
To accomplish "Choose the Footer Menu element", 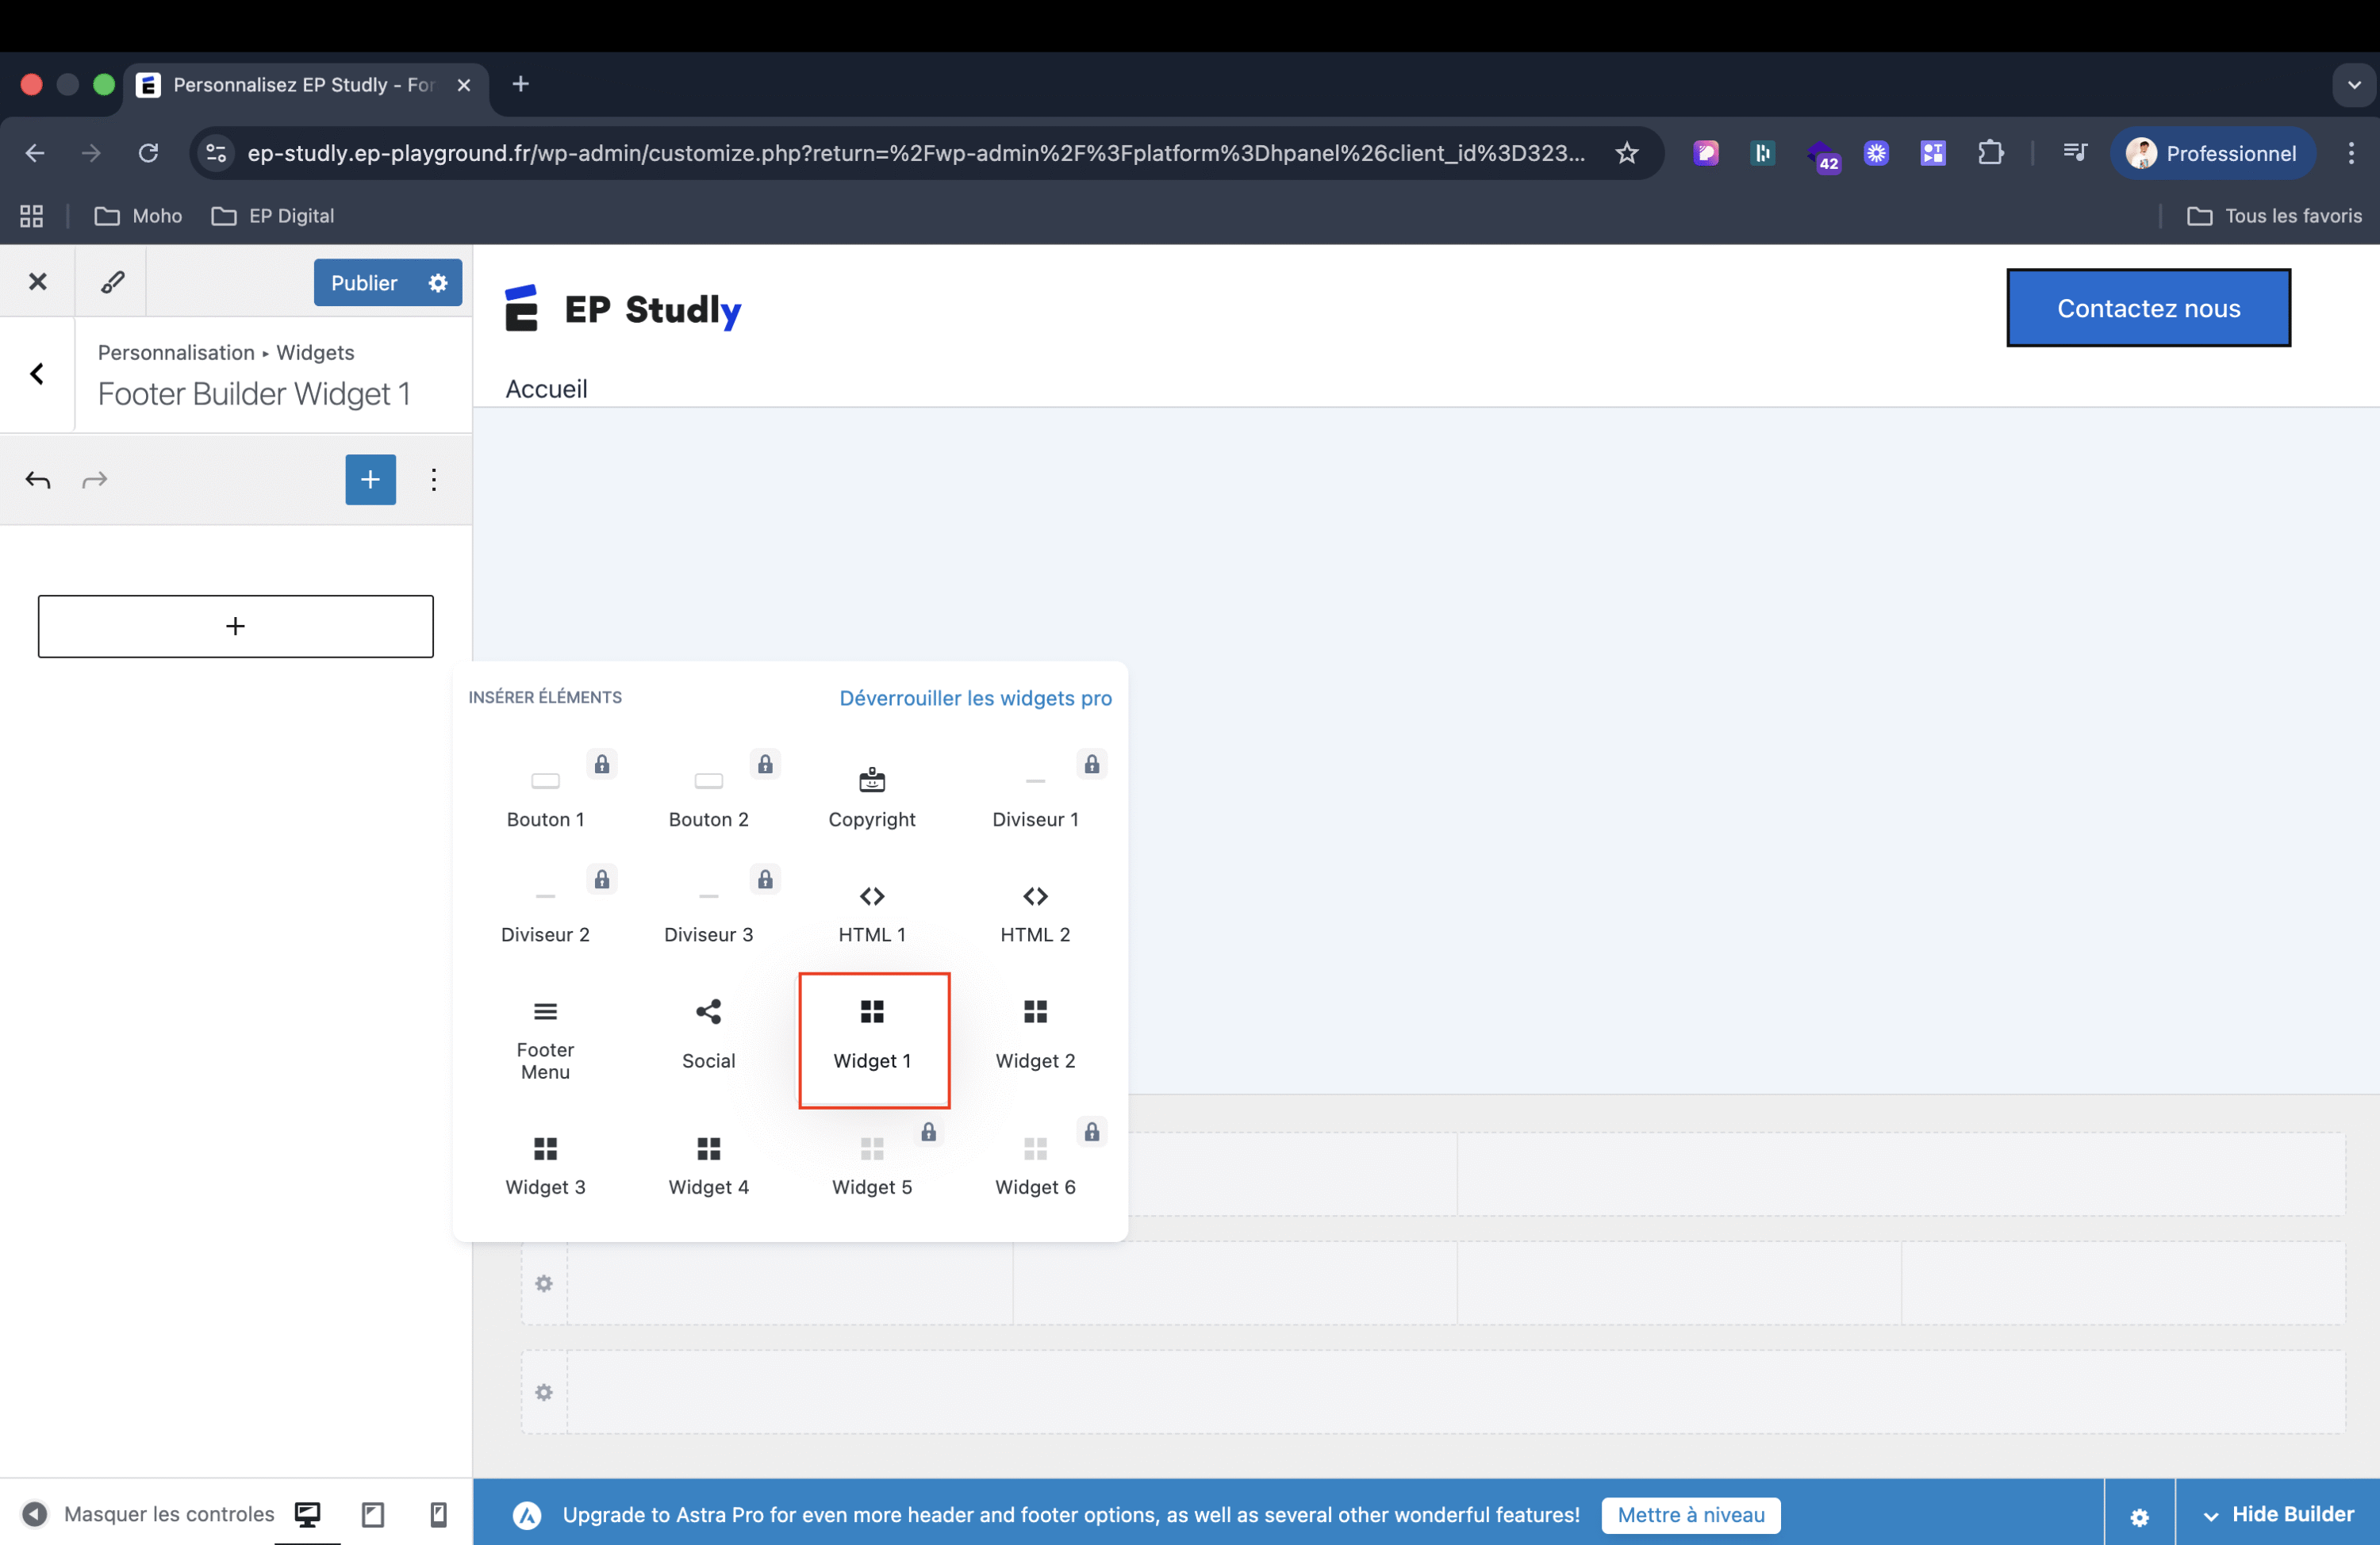I will [x=545, y=1038].
